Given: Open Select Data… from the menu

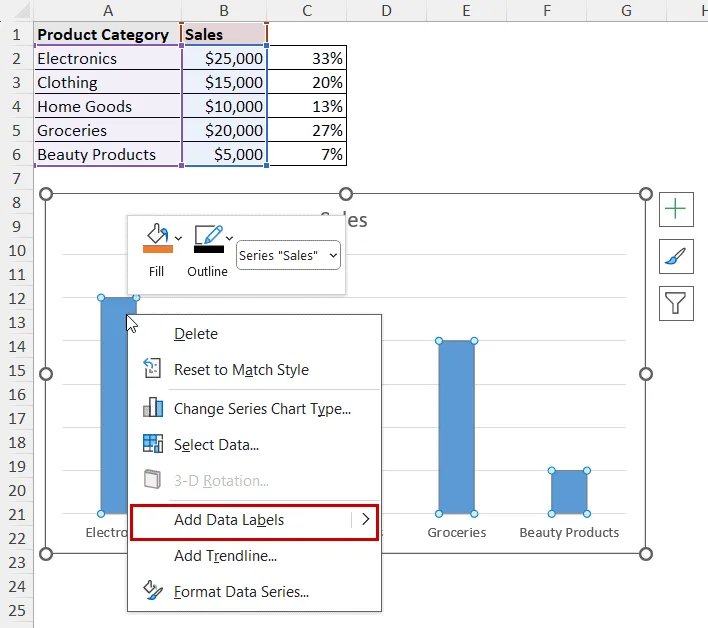Looking at the screenshot, I should [x=254, y=445].
